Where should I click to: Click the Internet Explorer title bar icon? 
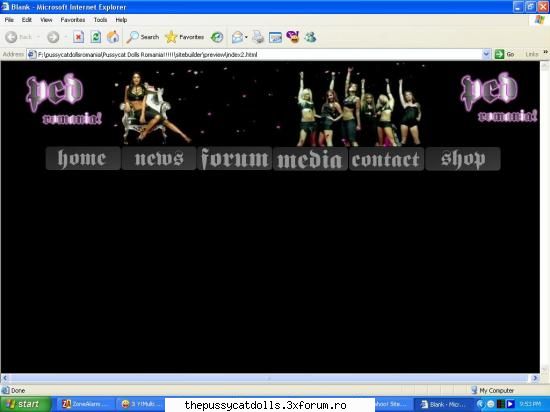tap(5, 7)
